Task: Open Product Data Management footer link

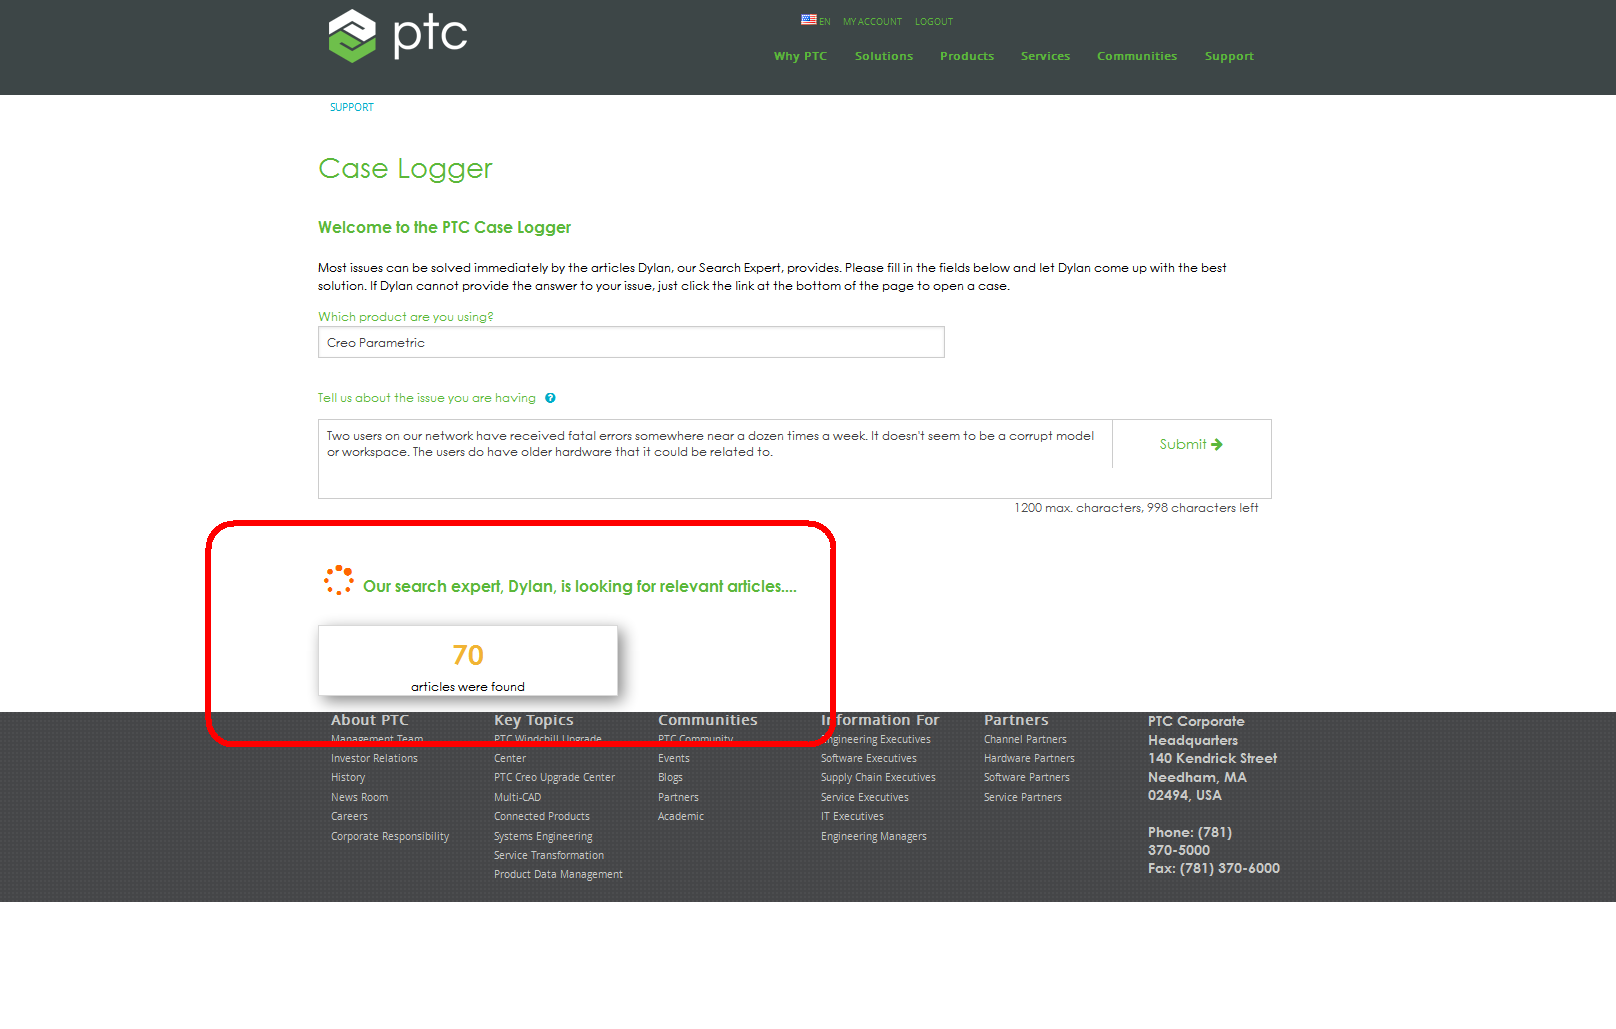Action: tap(558, 874)
